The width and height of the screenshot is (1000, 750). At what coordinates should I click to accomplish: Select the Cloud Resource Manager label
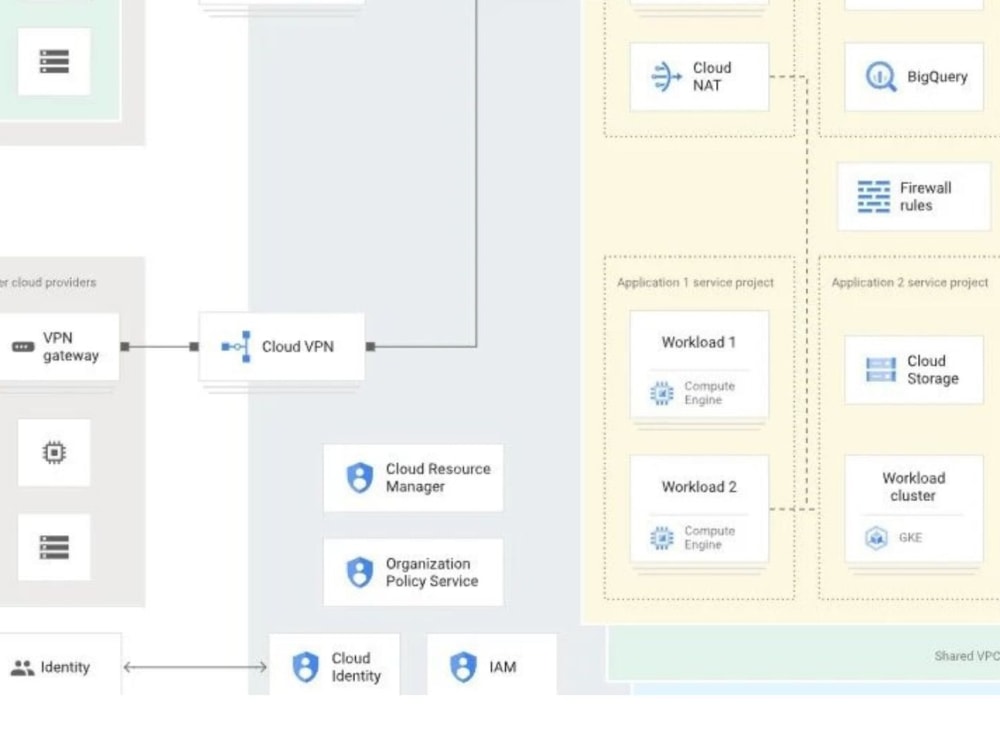pyautogui.click(x=438, y=478)
